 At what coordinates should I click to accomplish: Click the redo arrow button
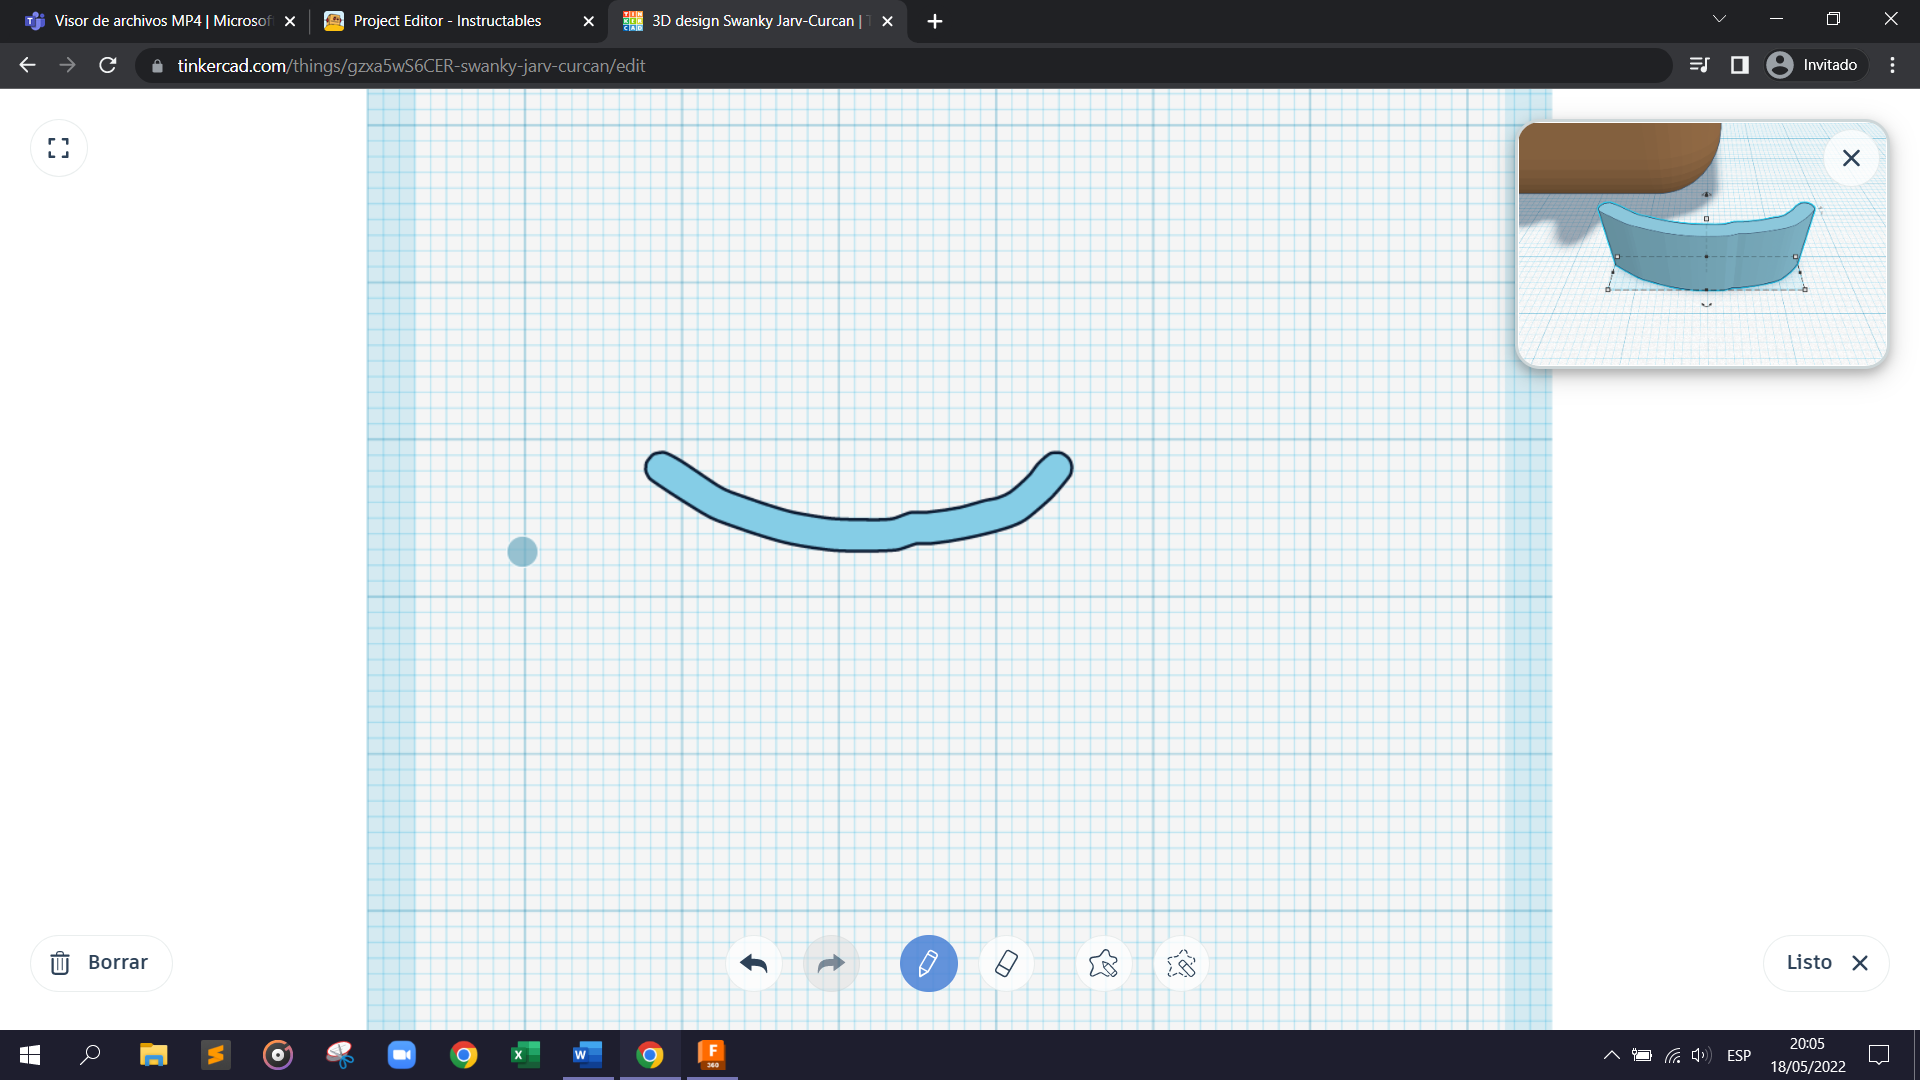pyautogui.click(x=831, y=963)
